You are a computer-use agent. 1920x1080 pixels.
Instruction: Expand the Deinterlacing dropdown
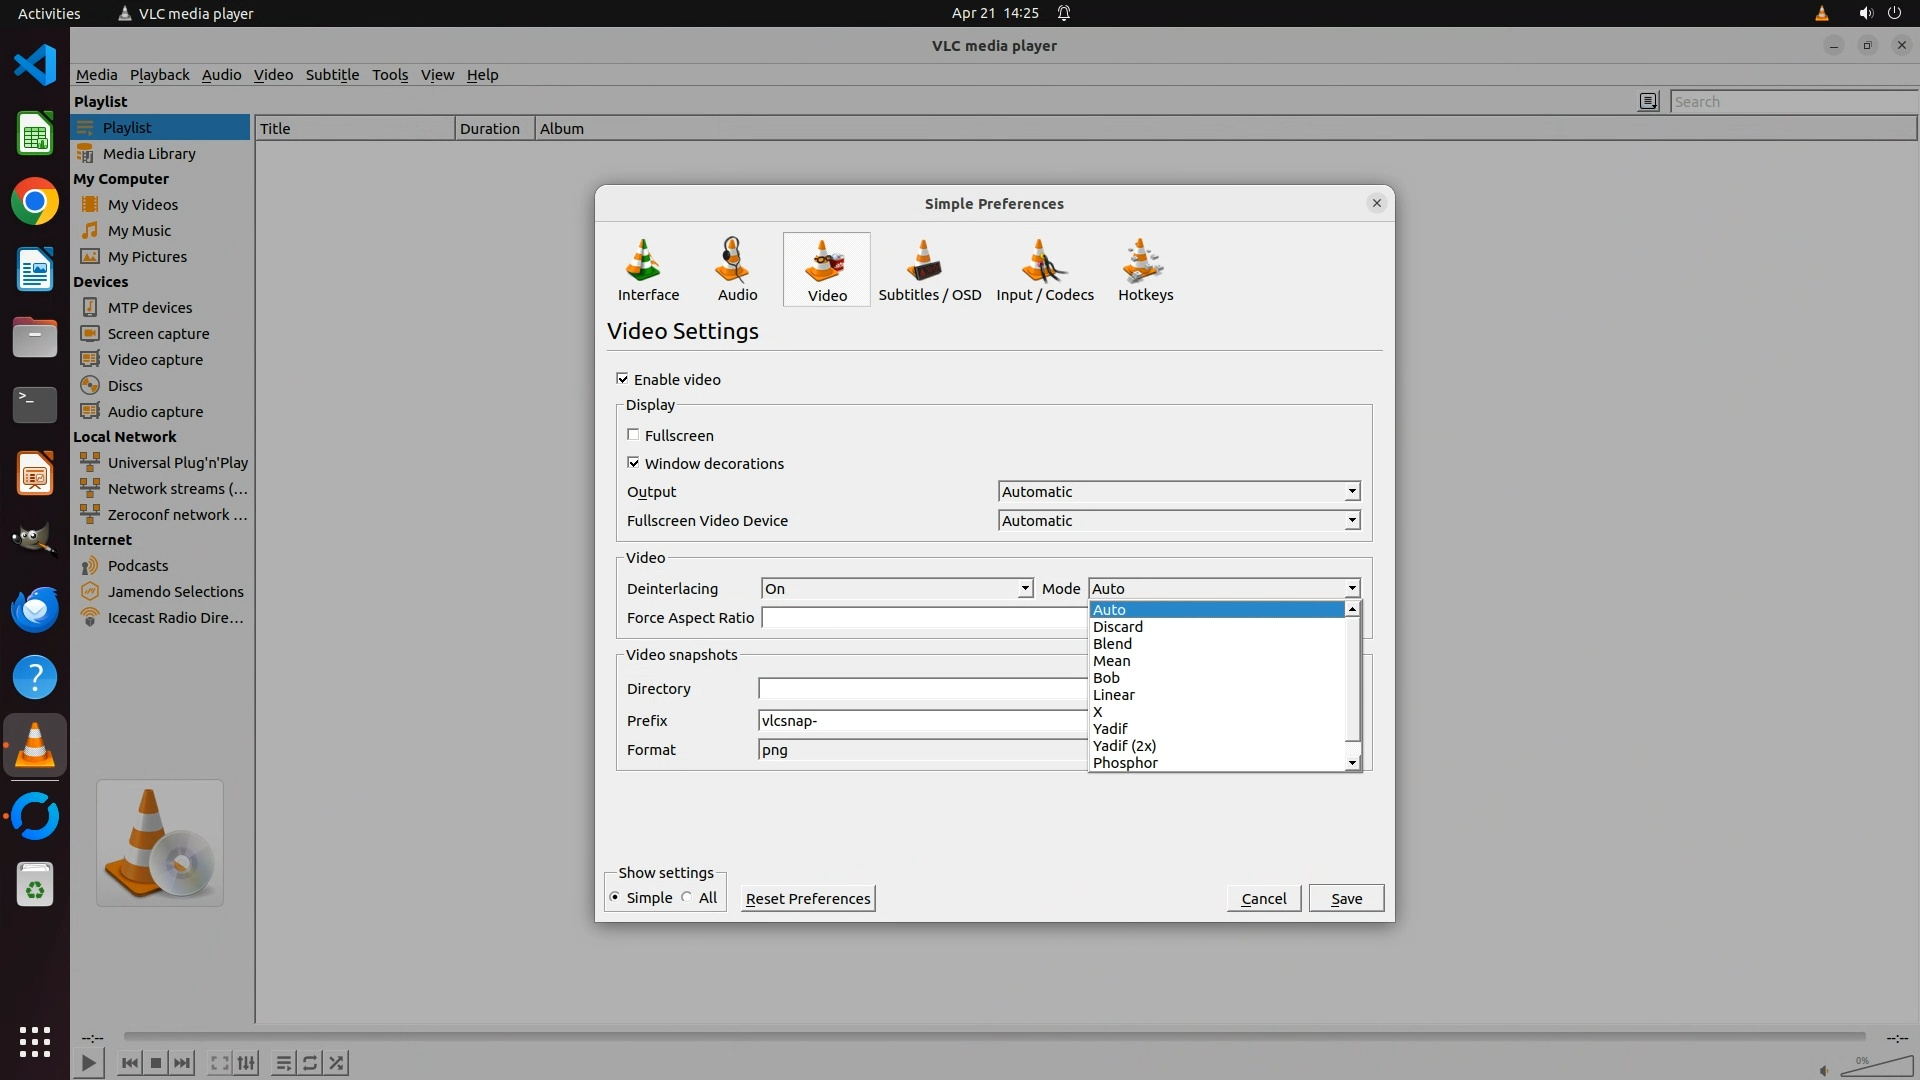(896, 589)
